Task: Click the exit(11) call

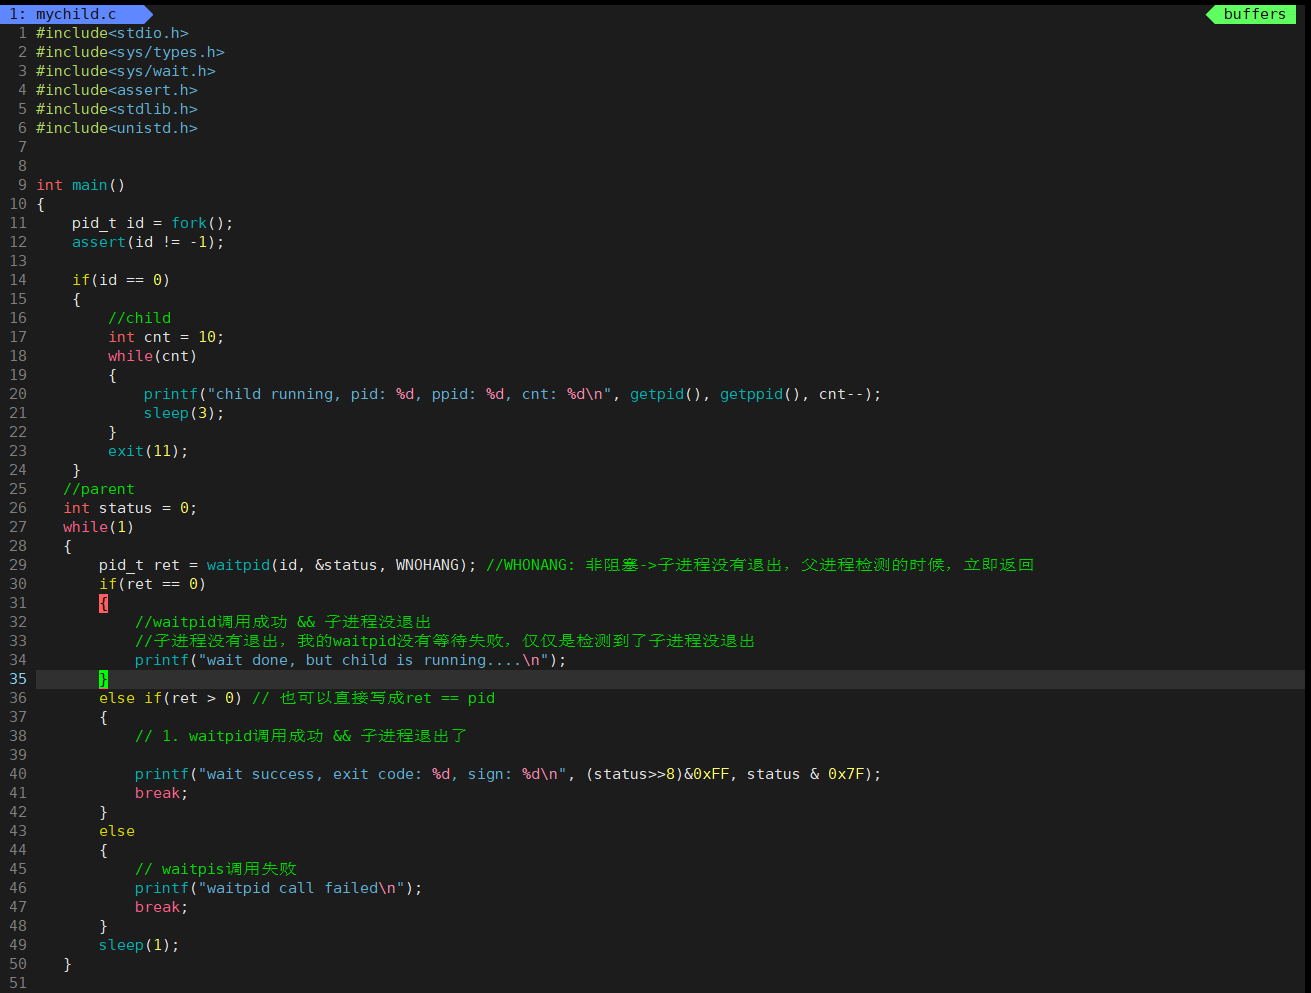Action: point(148,451)
